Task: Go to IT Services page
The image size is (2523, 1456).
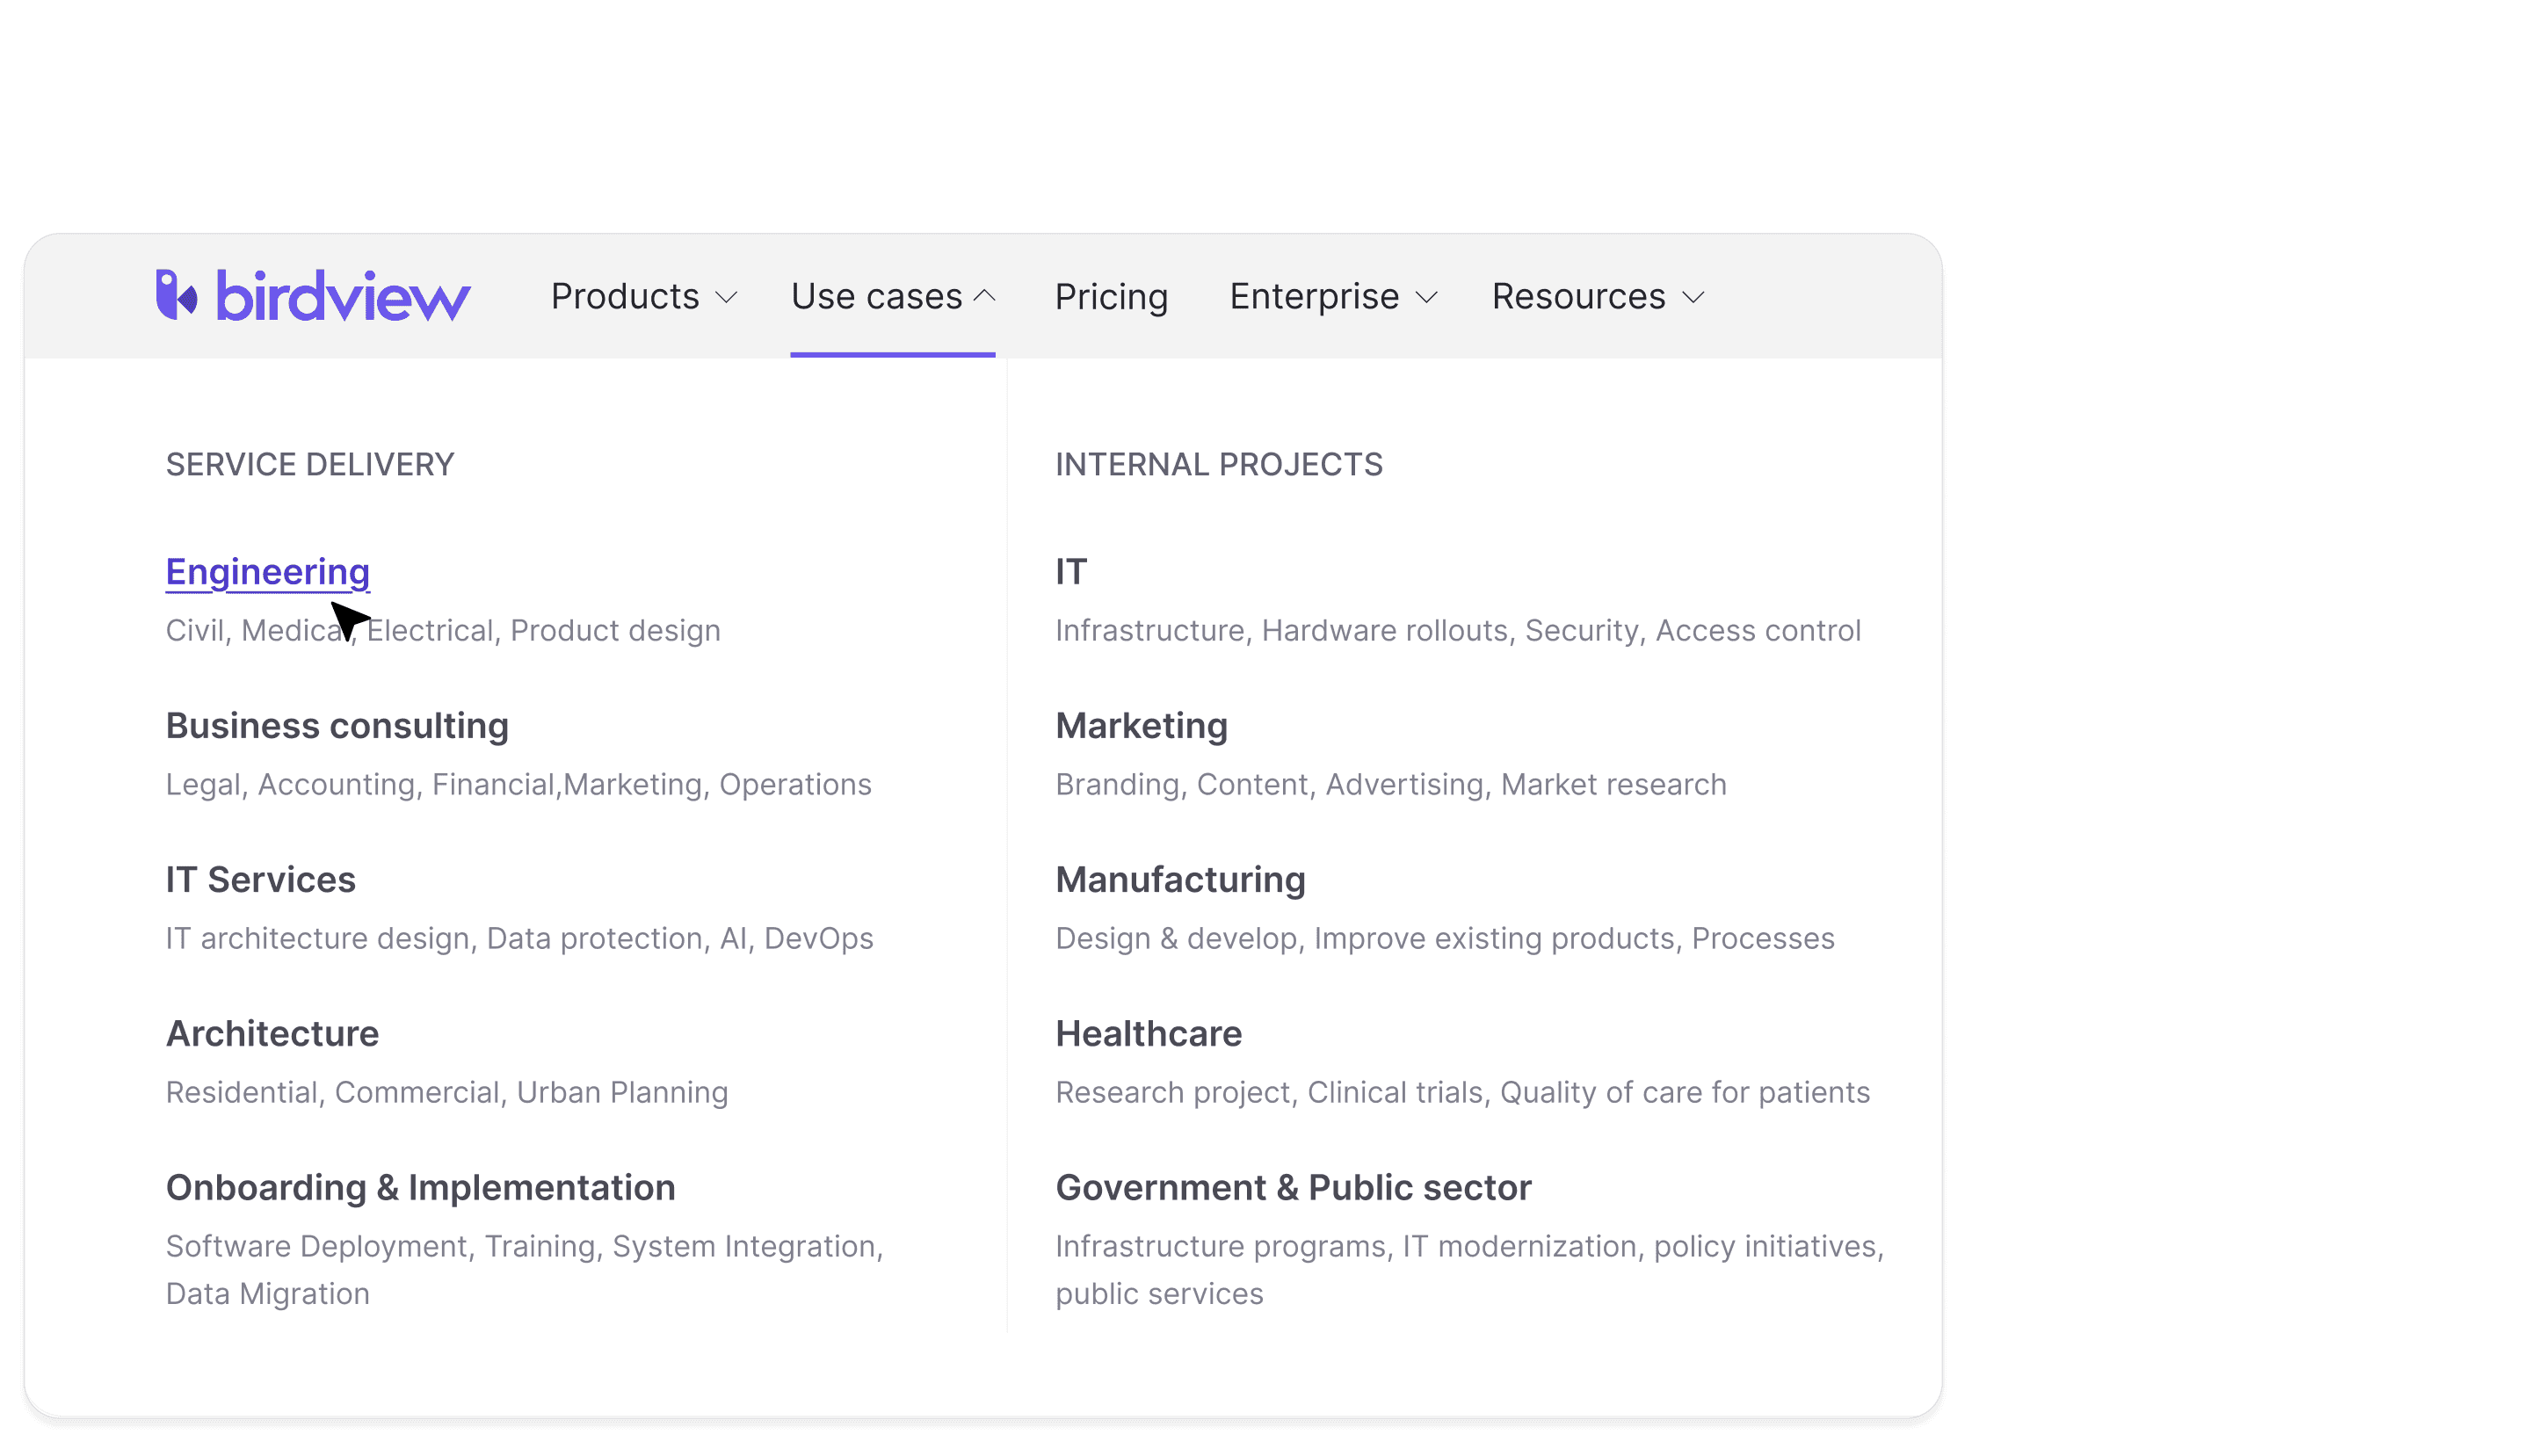Action: [260, 880]
